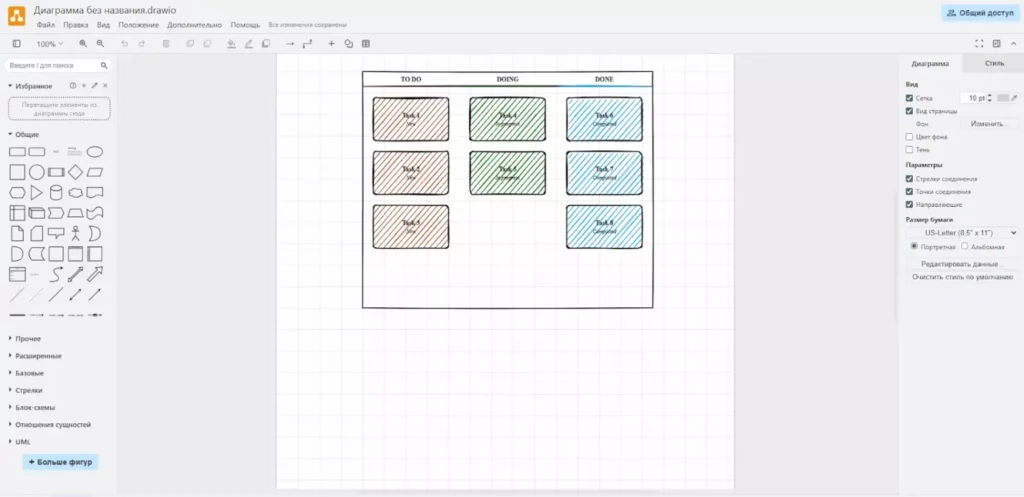Select the diamond shape in Общие
Screen dimensions: 1024x497
76,172
